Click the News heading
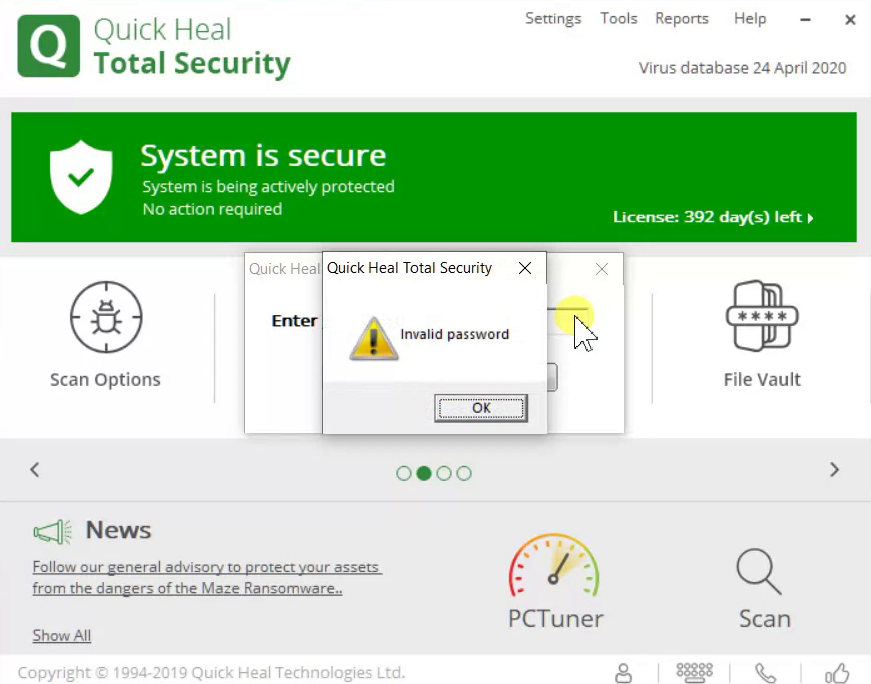871x684 pixels. pyautogui.click(x=118, y=530)
